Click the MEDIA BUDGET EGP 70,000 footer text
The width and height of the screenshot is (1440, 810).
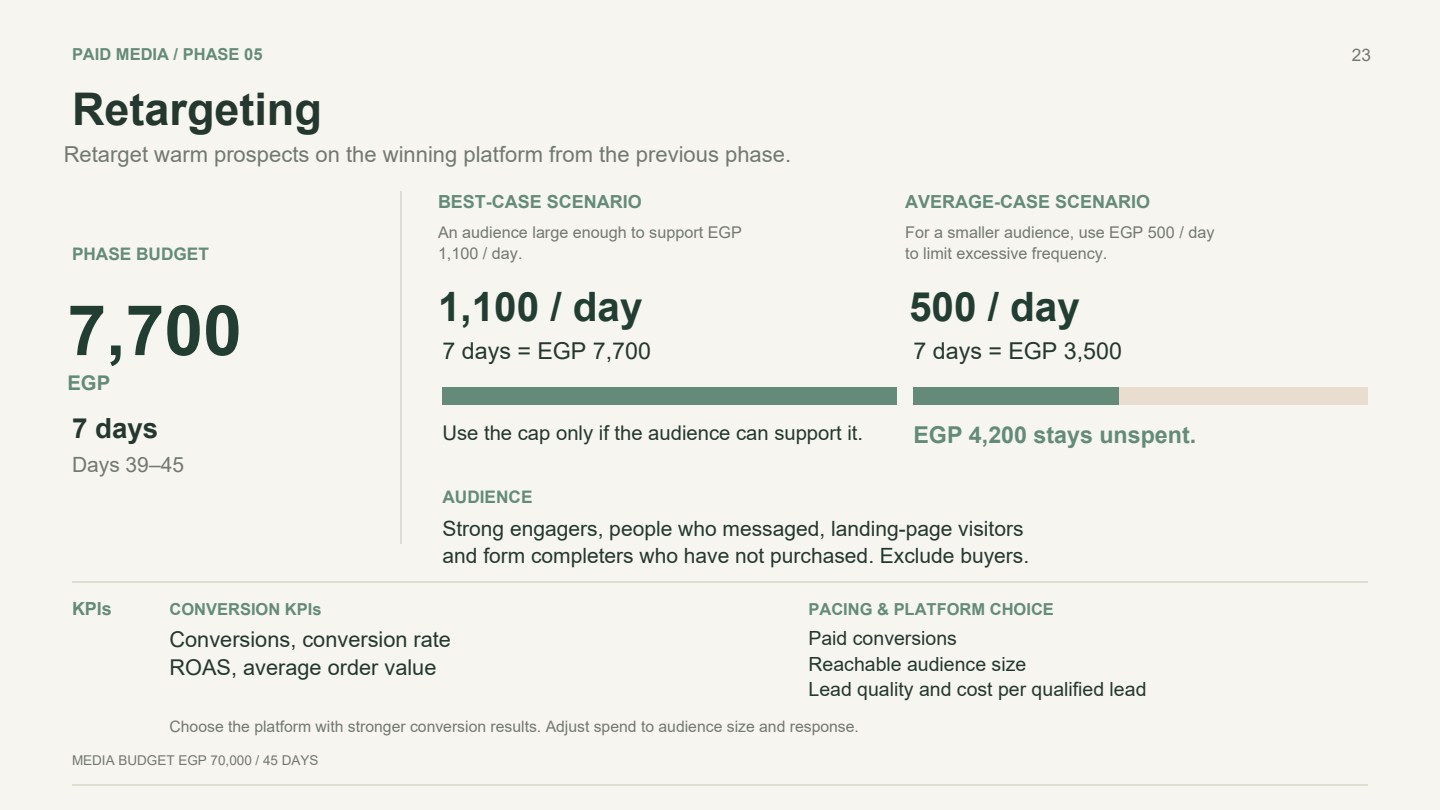(x=195, y=761)
